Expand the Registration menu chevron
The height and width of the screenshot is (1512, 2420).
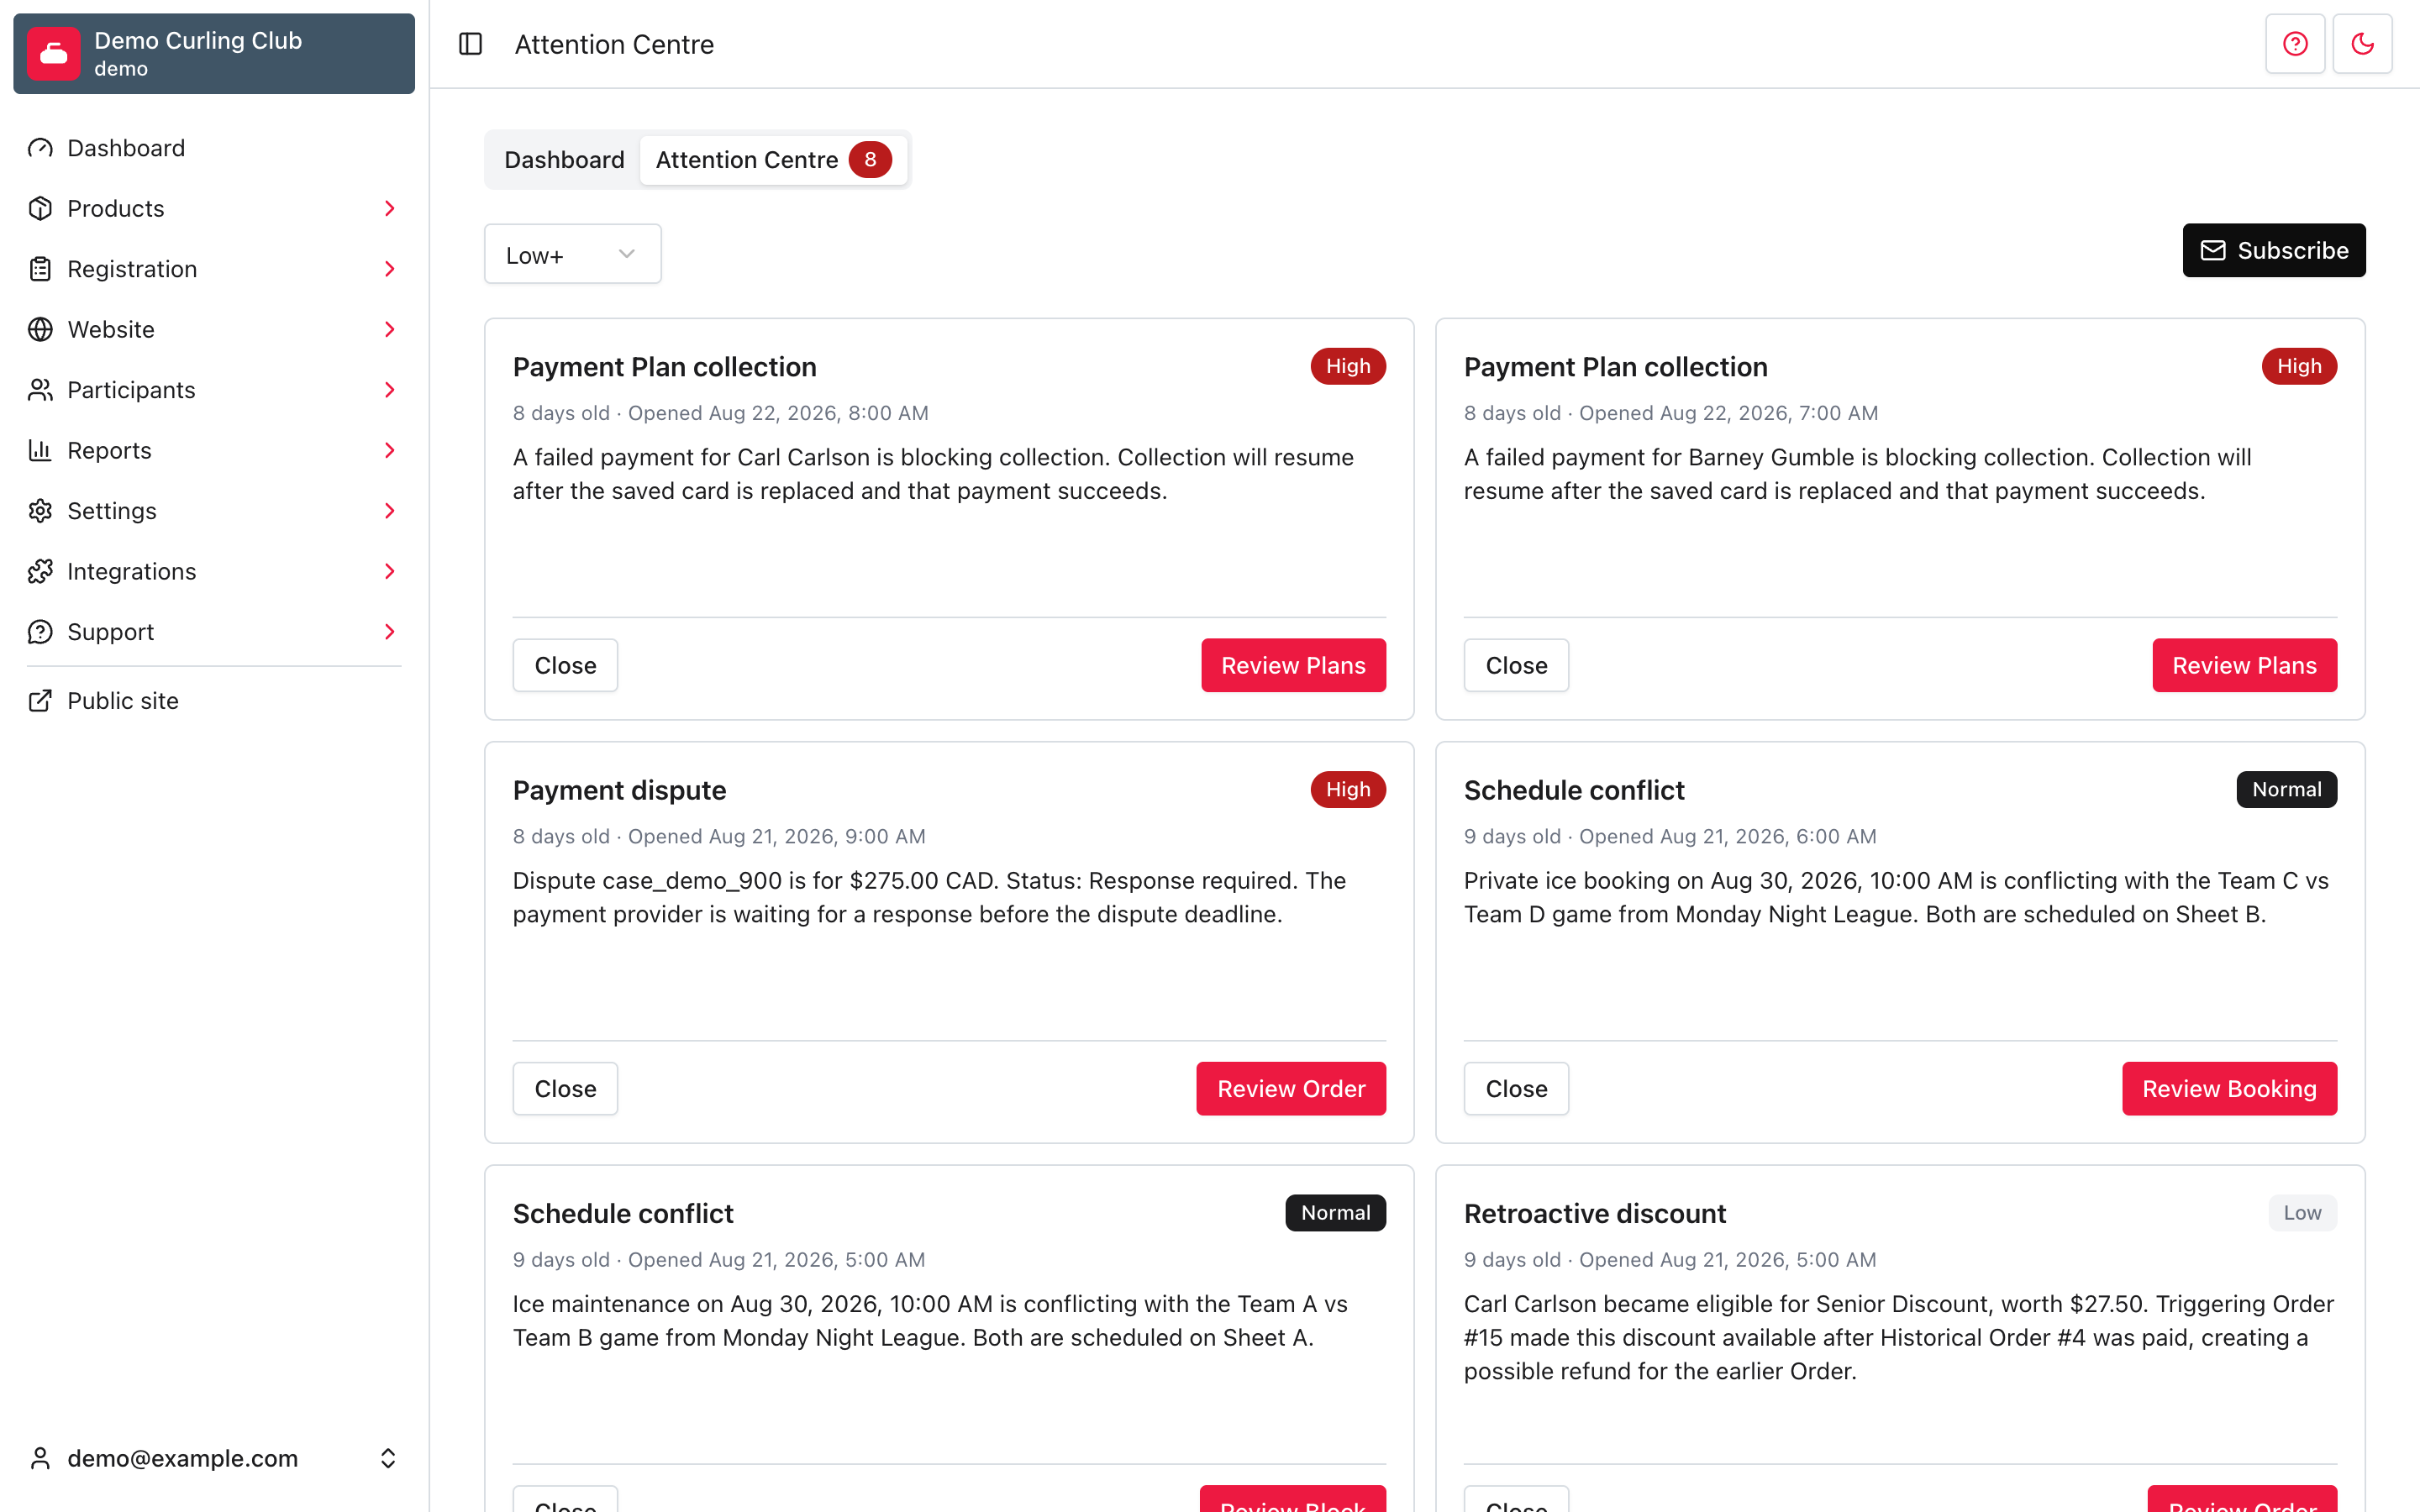[390, 269]
